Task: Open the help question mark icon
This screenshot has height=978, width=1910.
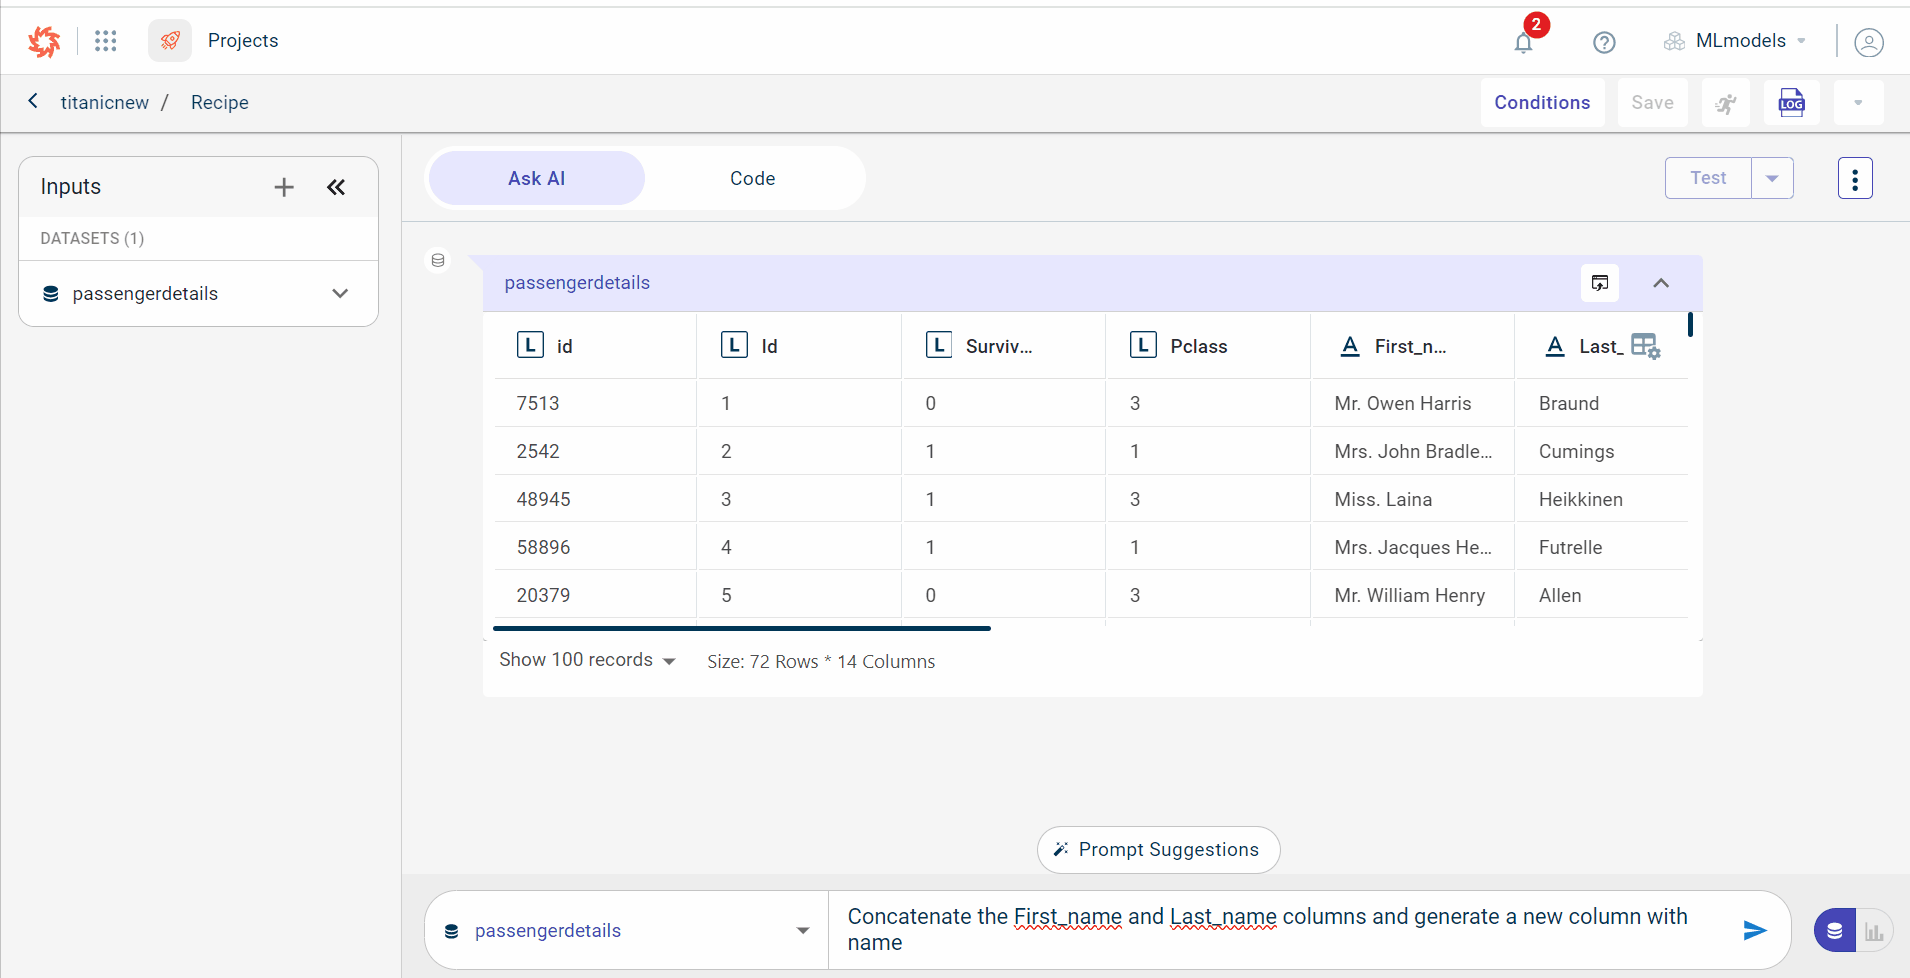Action: click(x=1604, y=42)
